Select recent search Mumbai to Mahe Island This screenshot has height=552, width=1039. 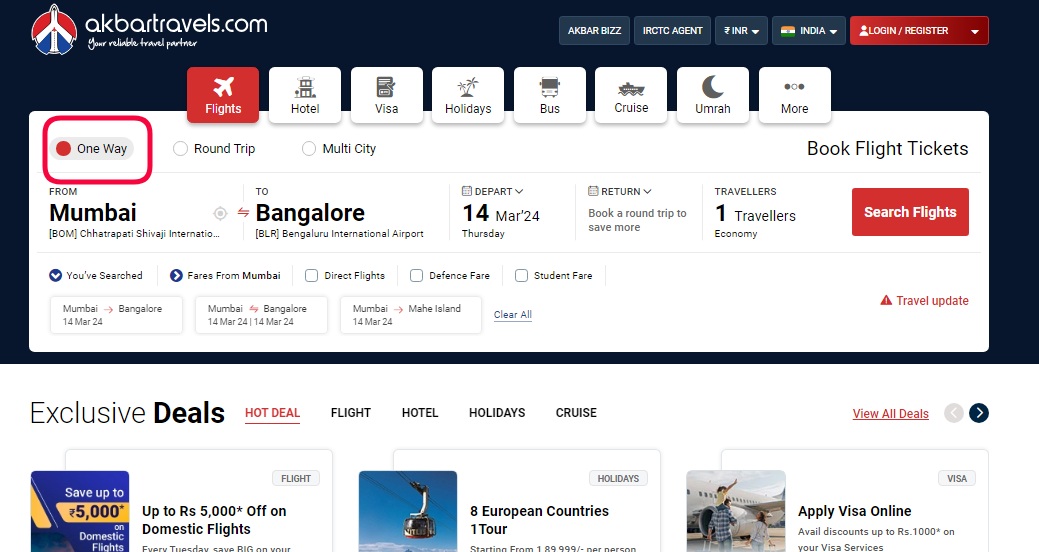[x=411, y=315]
